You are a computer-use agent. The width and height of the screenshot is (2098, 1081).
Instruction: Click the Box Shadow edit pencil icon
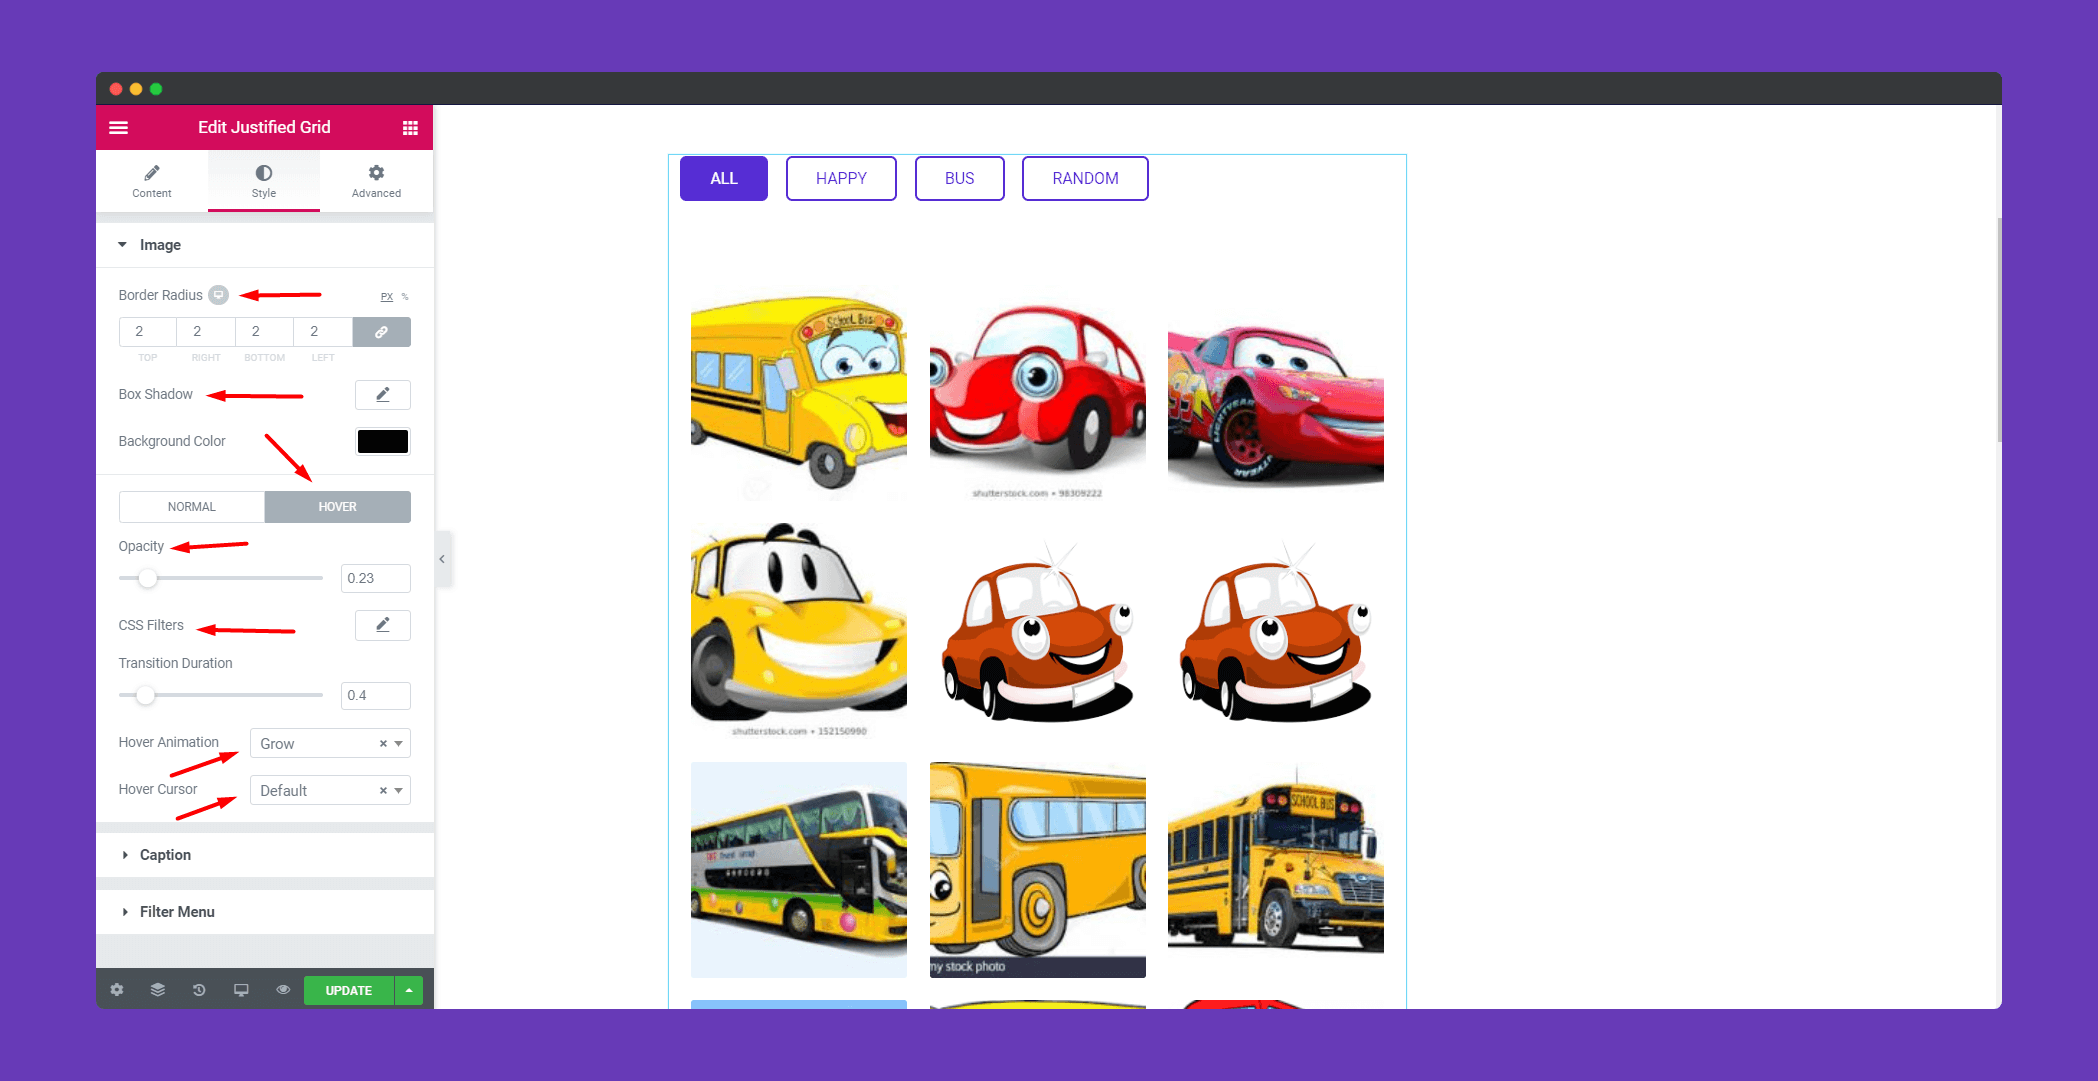pos(383,395)
